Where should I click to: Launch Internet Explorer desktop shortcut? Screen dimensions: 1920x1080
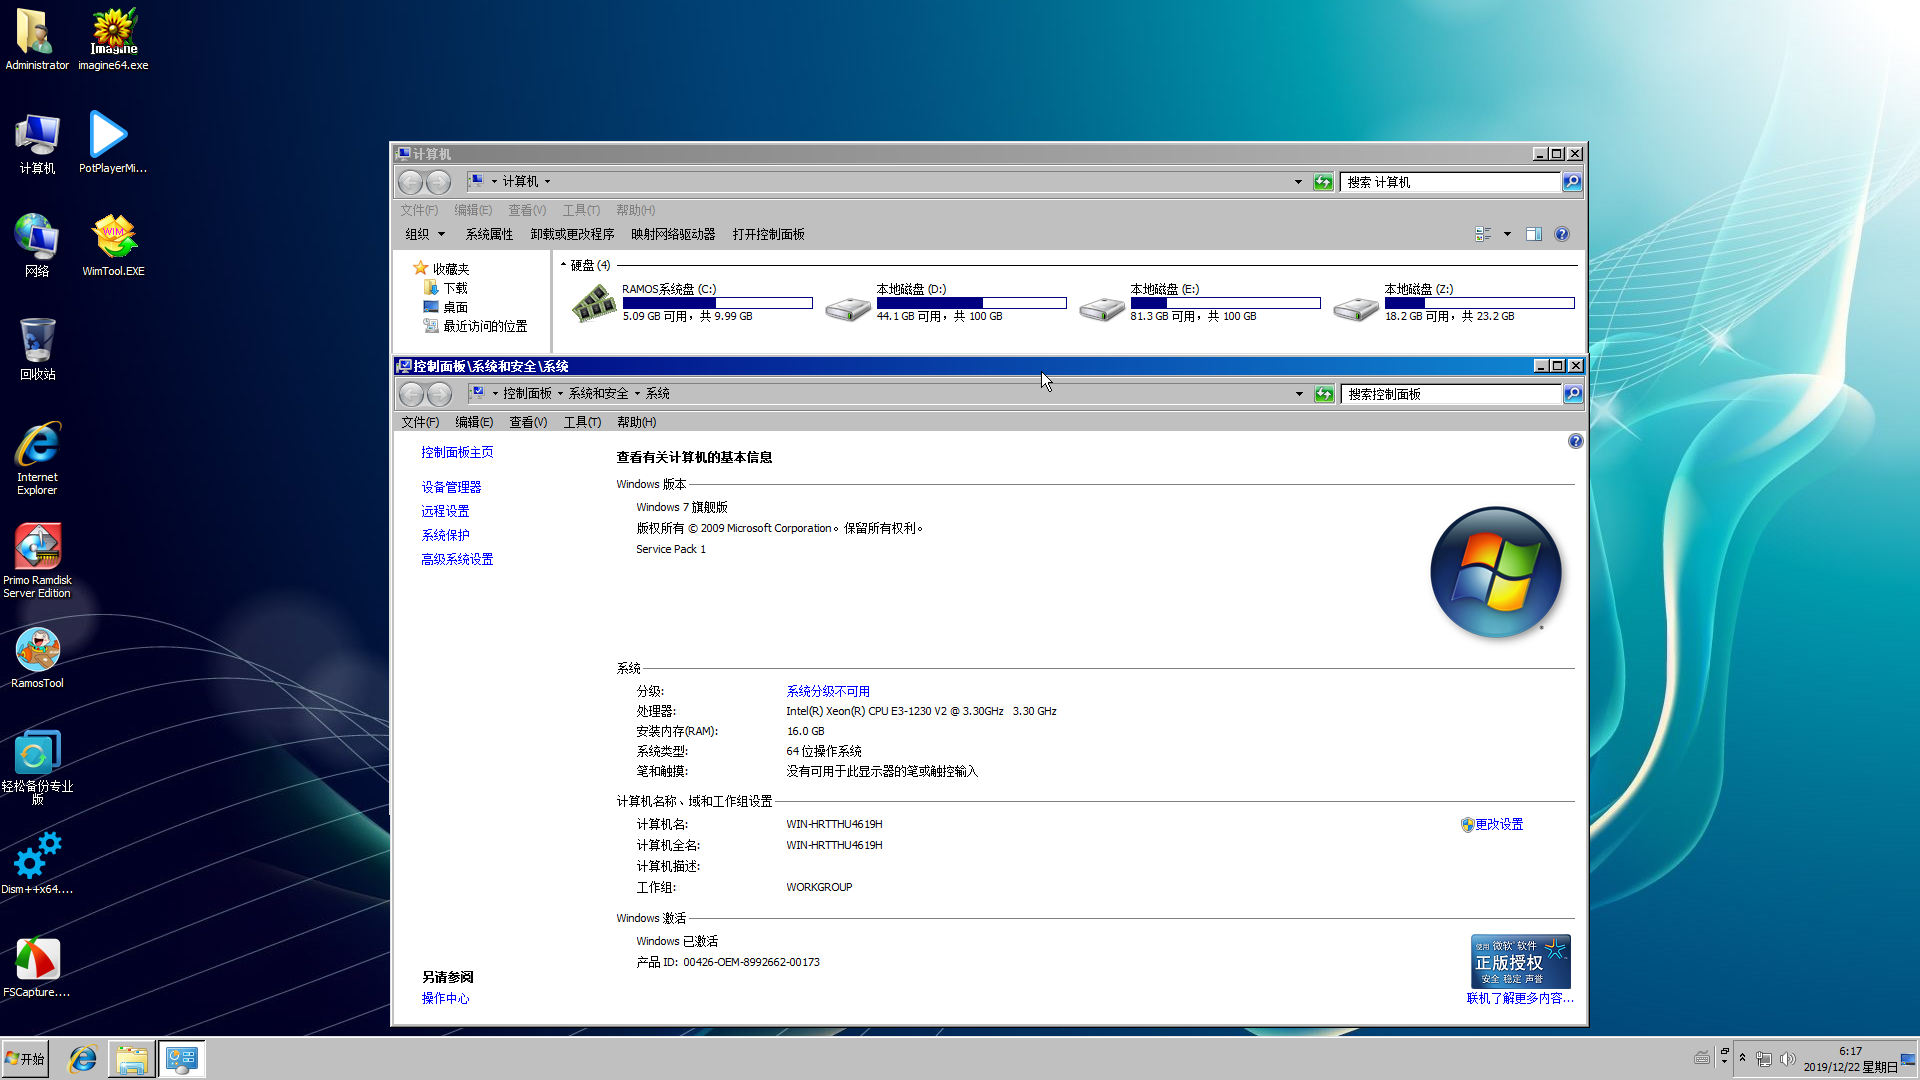coord(37,458)
